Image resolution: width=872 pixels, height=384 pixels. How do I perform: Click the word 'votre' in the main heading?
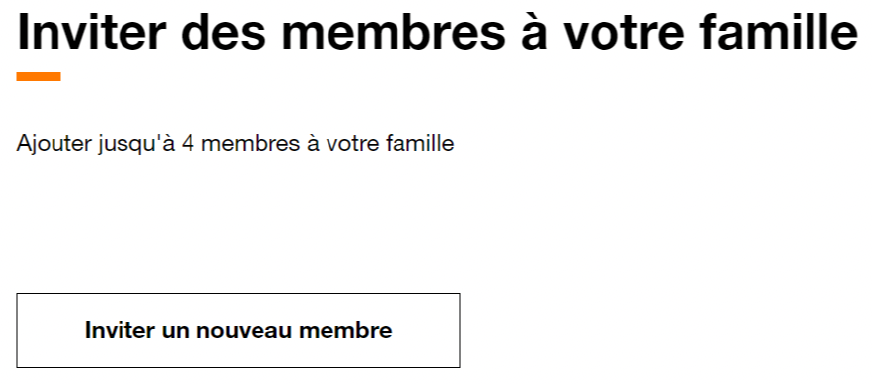point(623,32)
